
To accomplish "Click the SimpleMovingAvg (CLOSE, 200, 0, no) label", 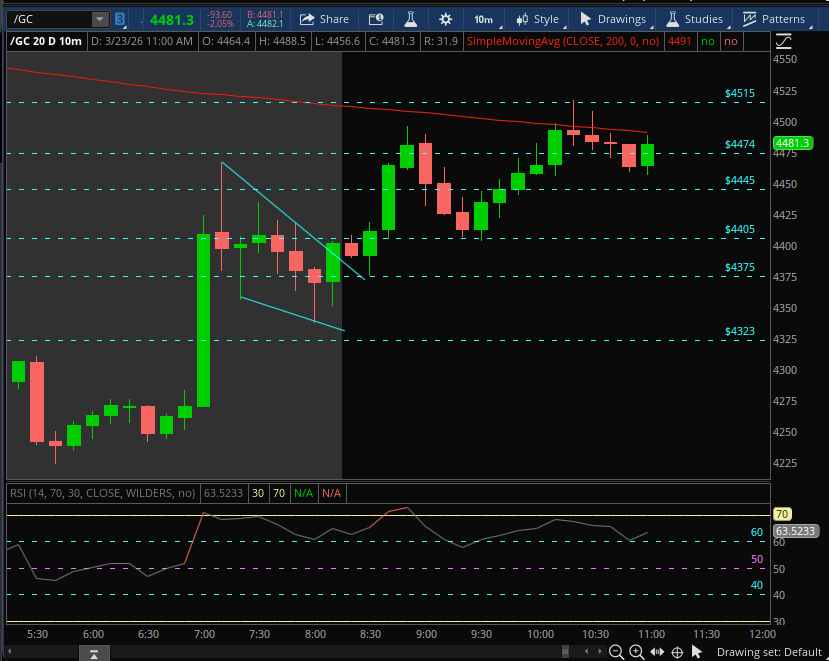I will click(563, 41).
